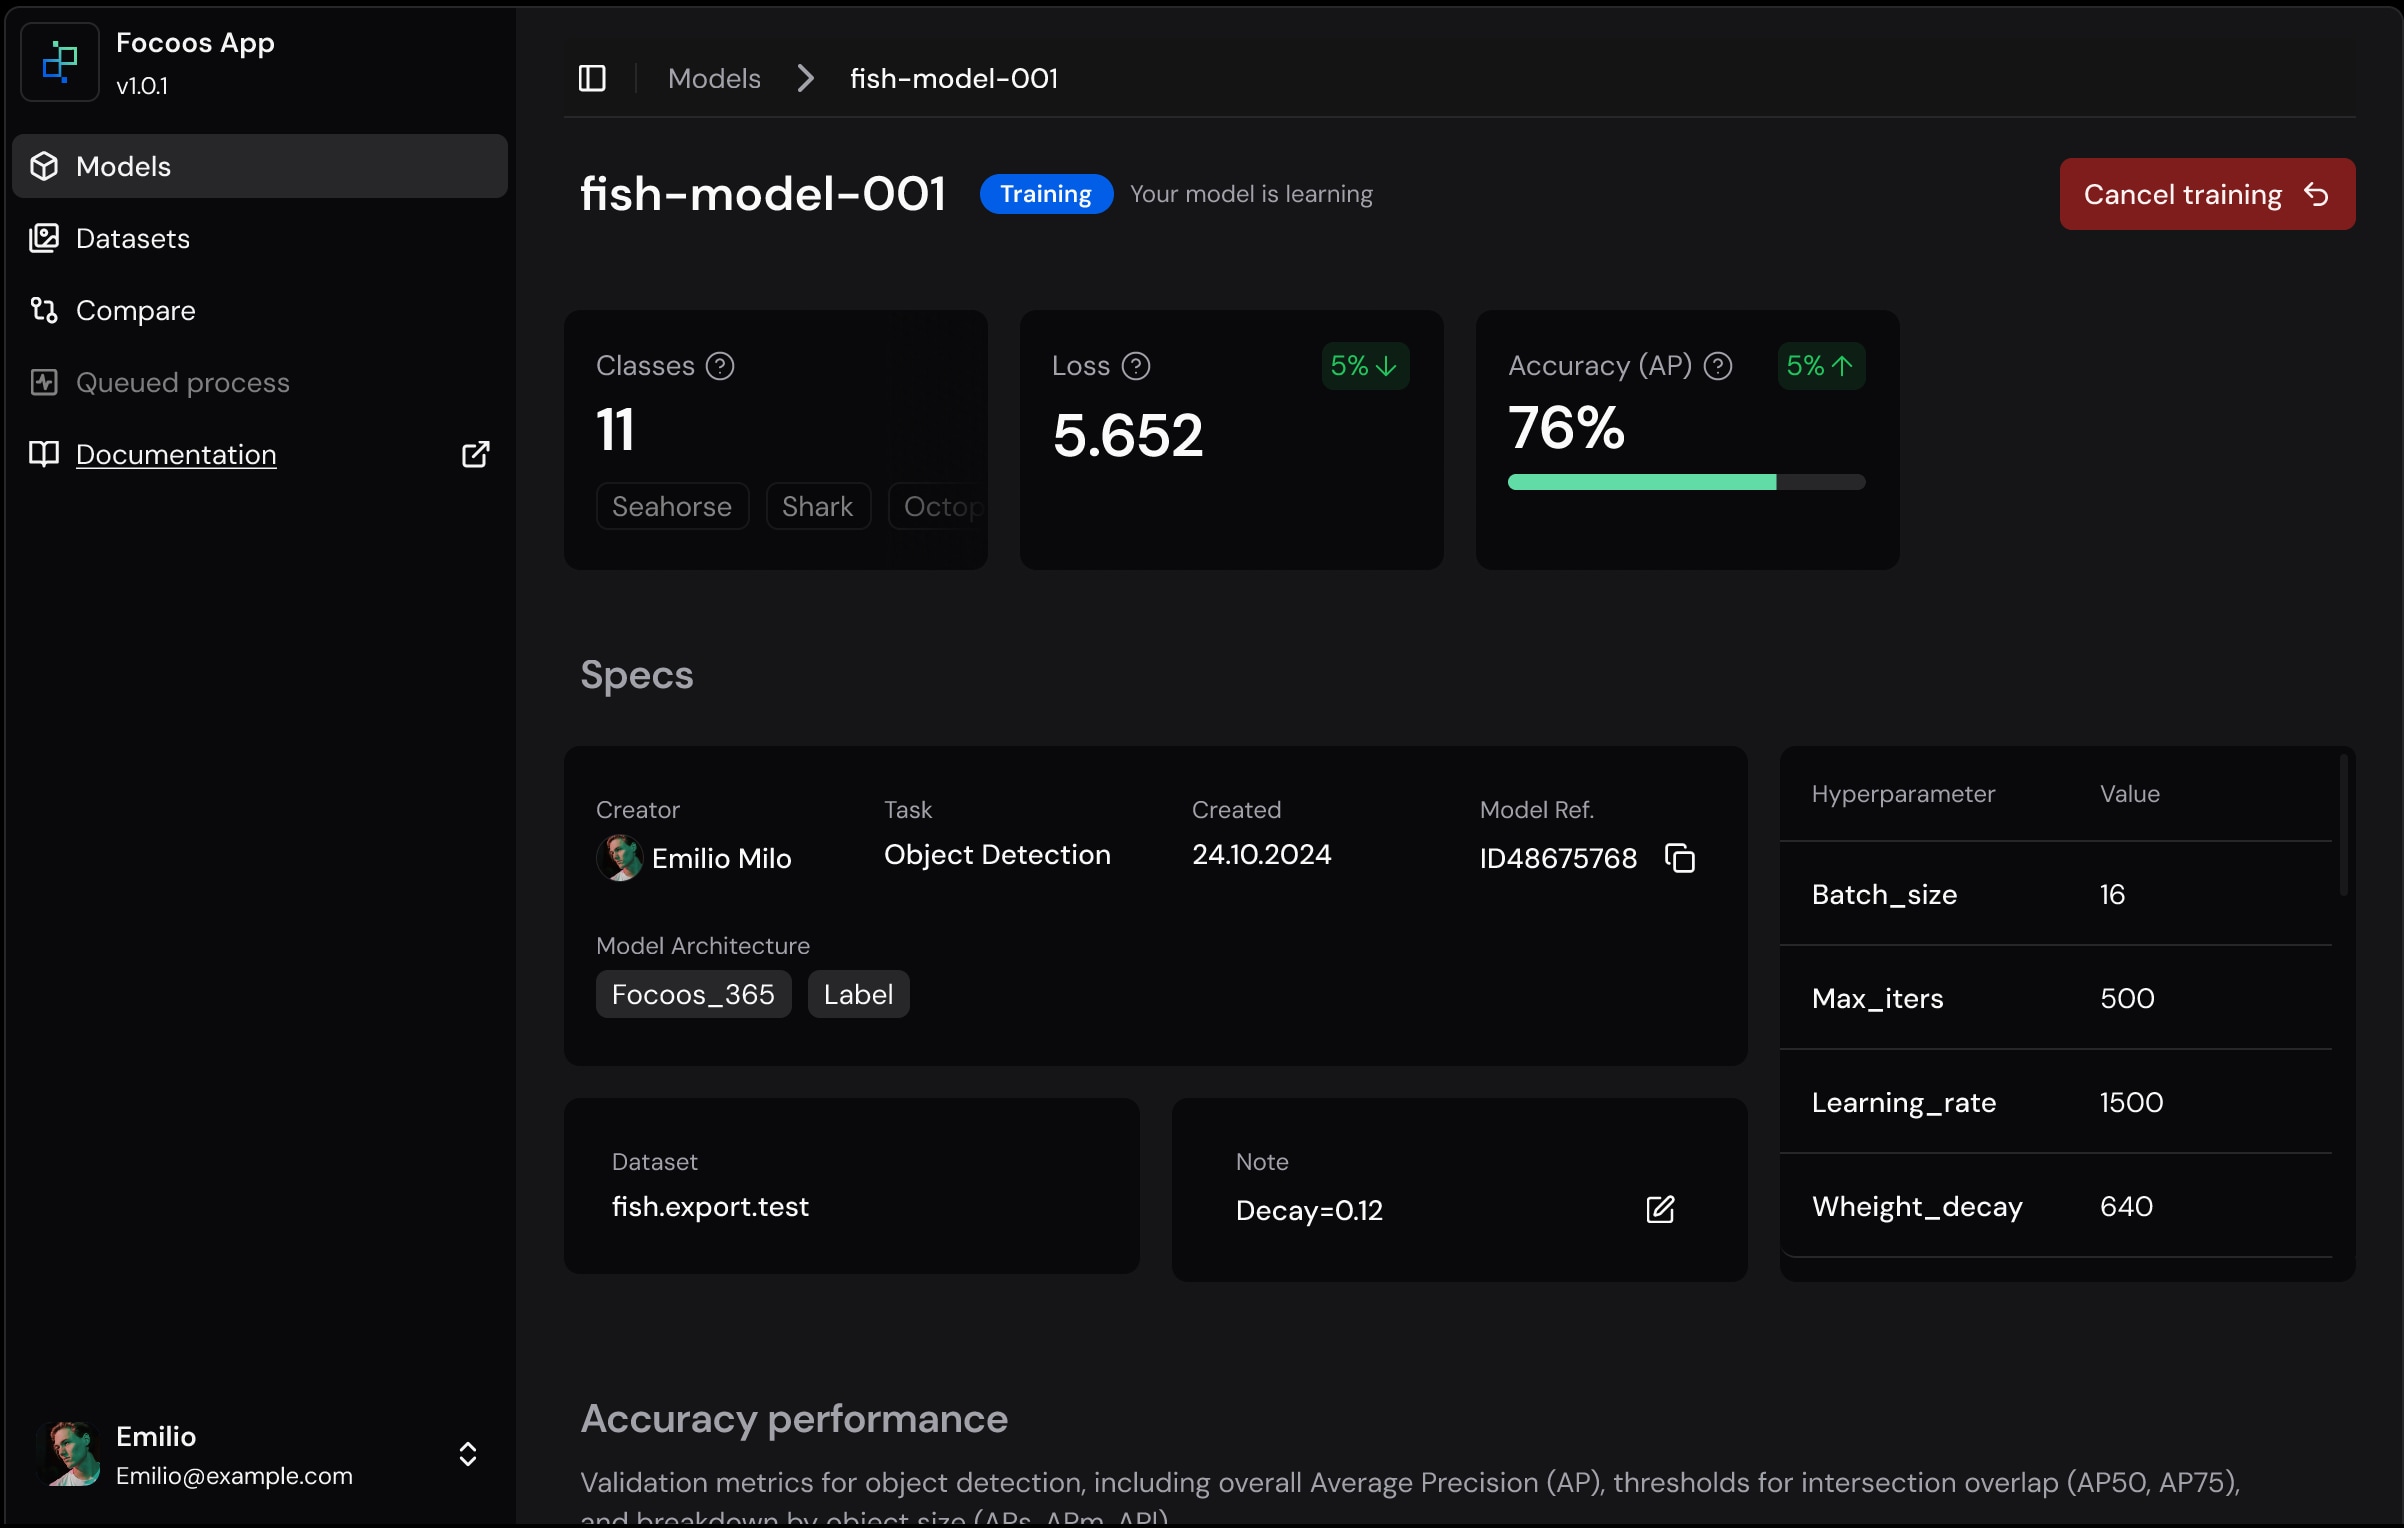Open the Documentation link
Viewport: 2404px width, 1528px height.
tap(176, 454)
